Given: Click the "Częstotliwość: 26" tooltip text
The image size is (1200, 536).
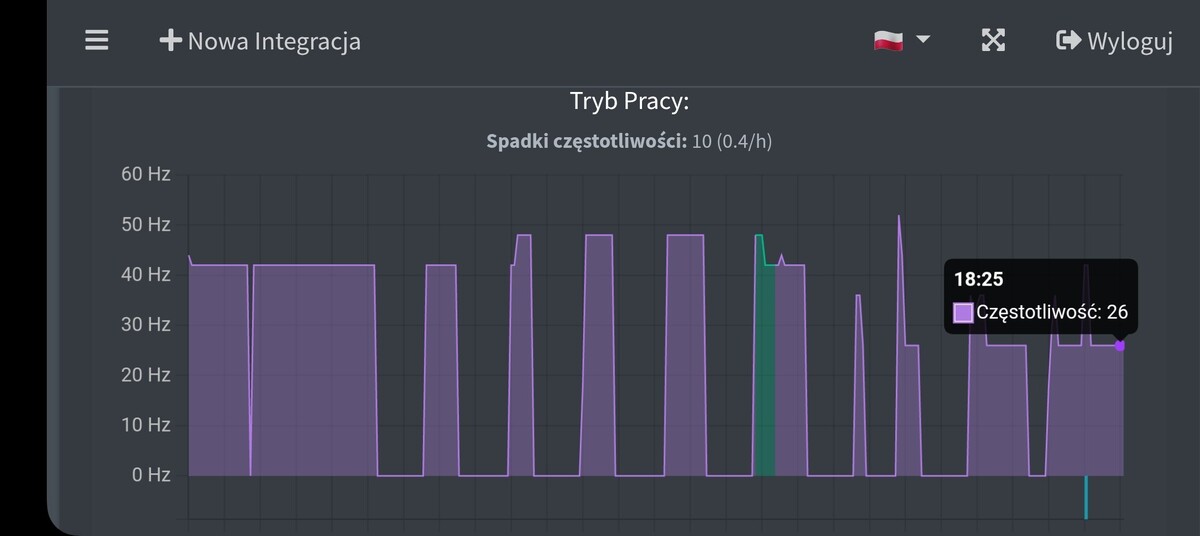Looking at the screenshot, I should tap(1051, 312).
